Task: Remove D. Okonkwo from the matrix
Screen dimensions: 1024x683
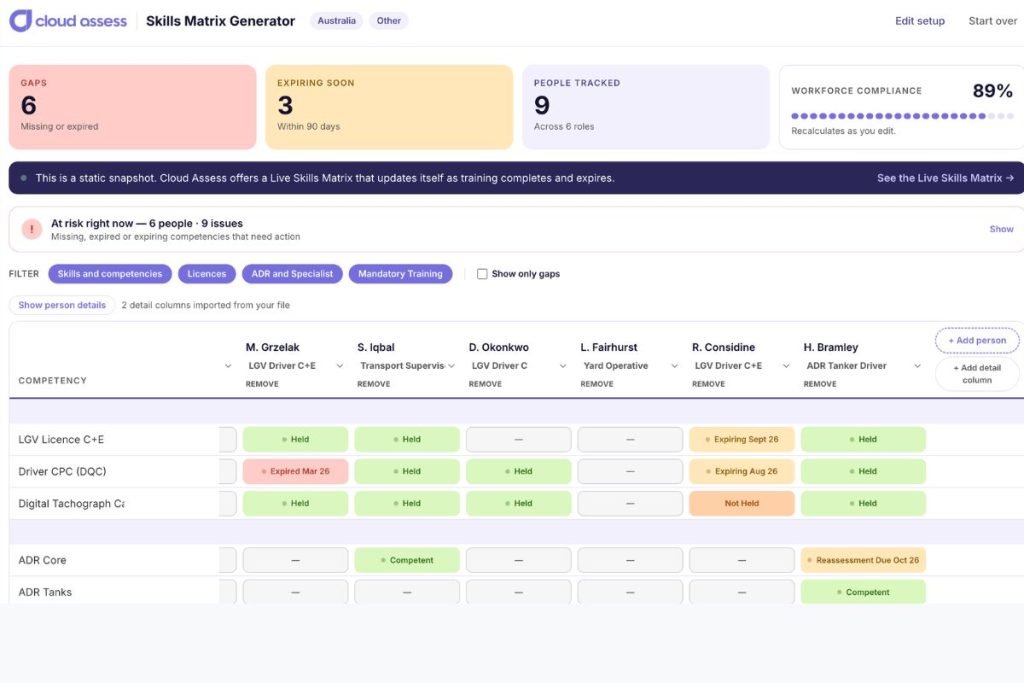Action: [485, 384]
